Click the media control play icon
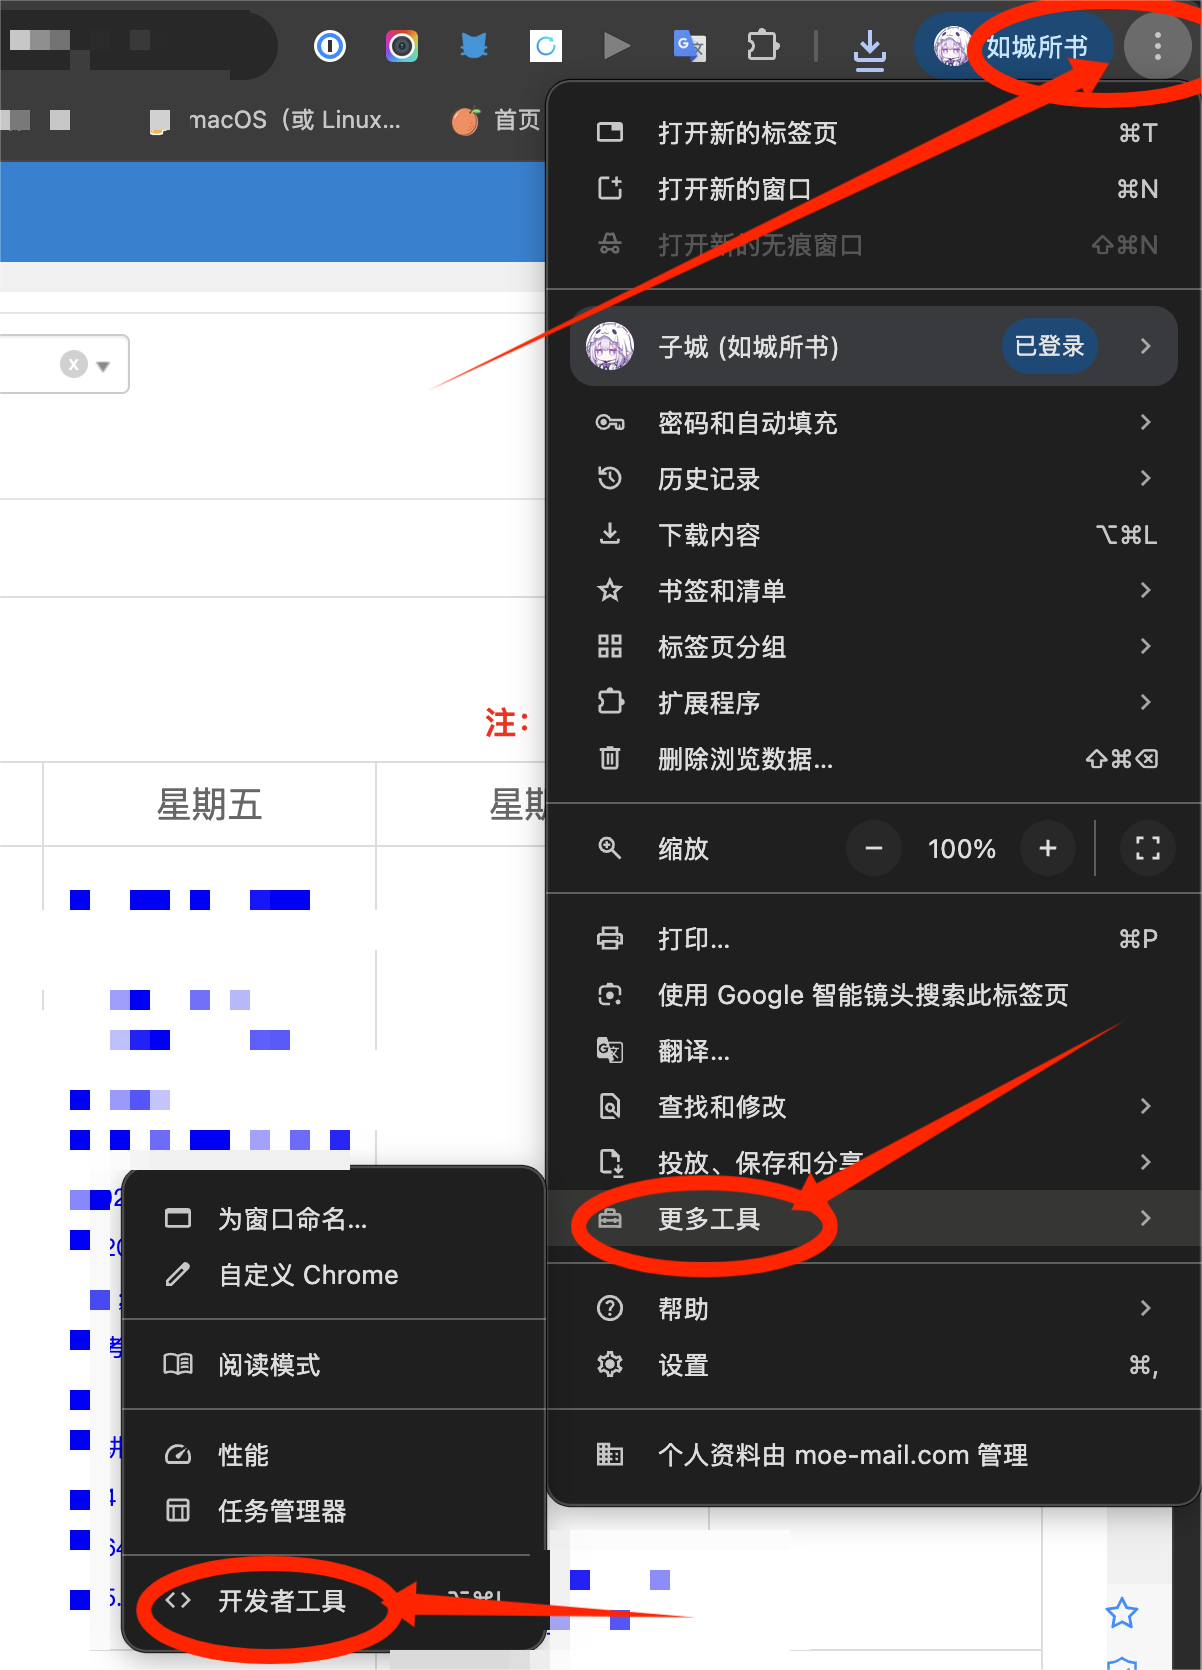 pos(617,46)
